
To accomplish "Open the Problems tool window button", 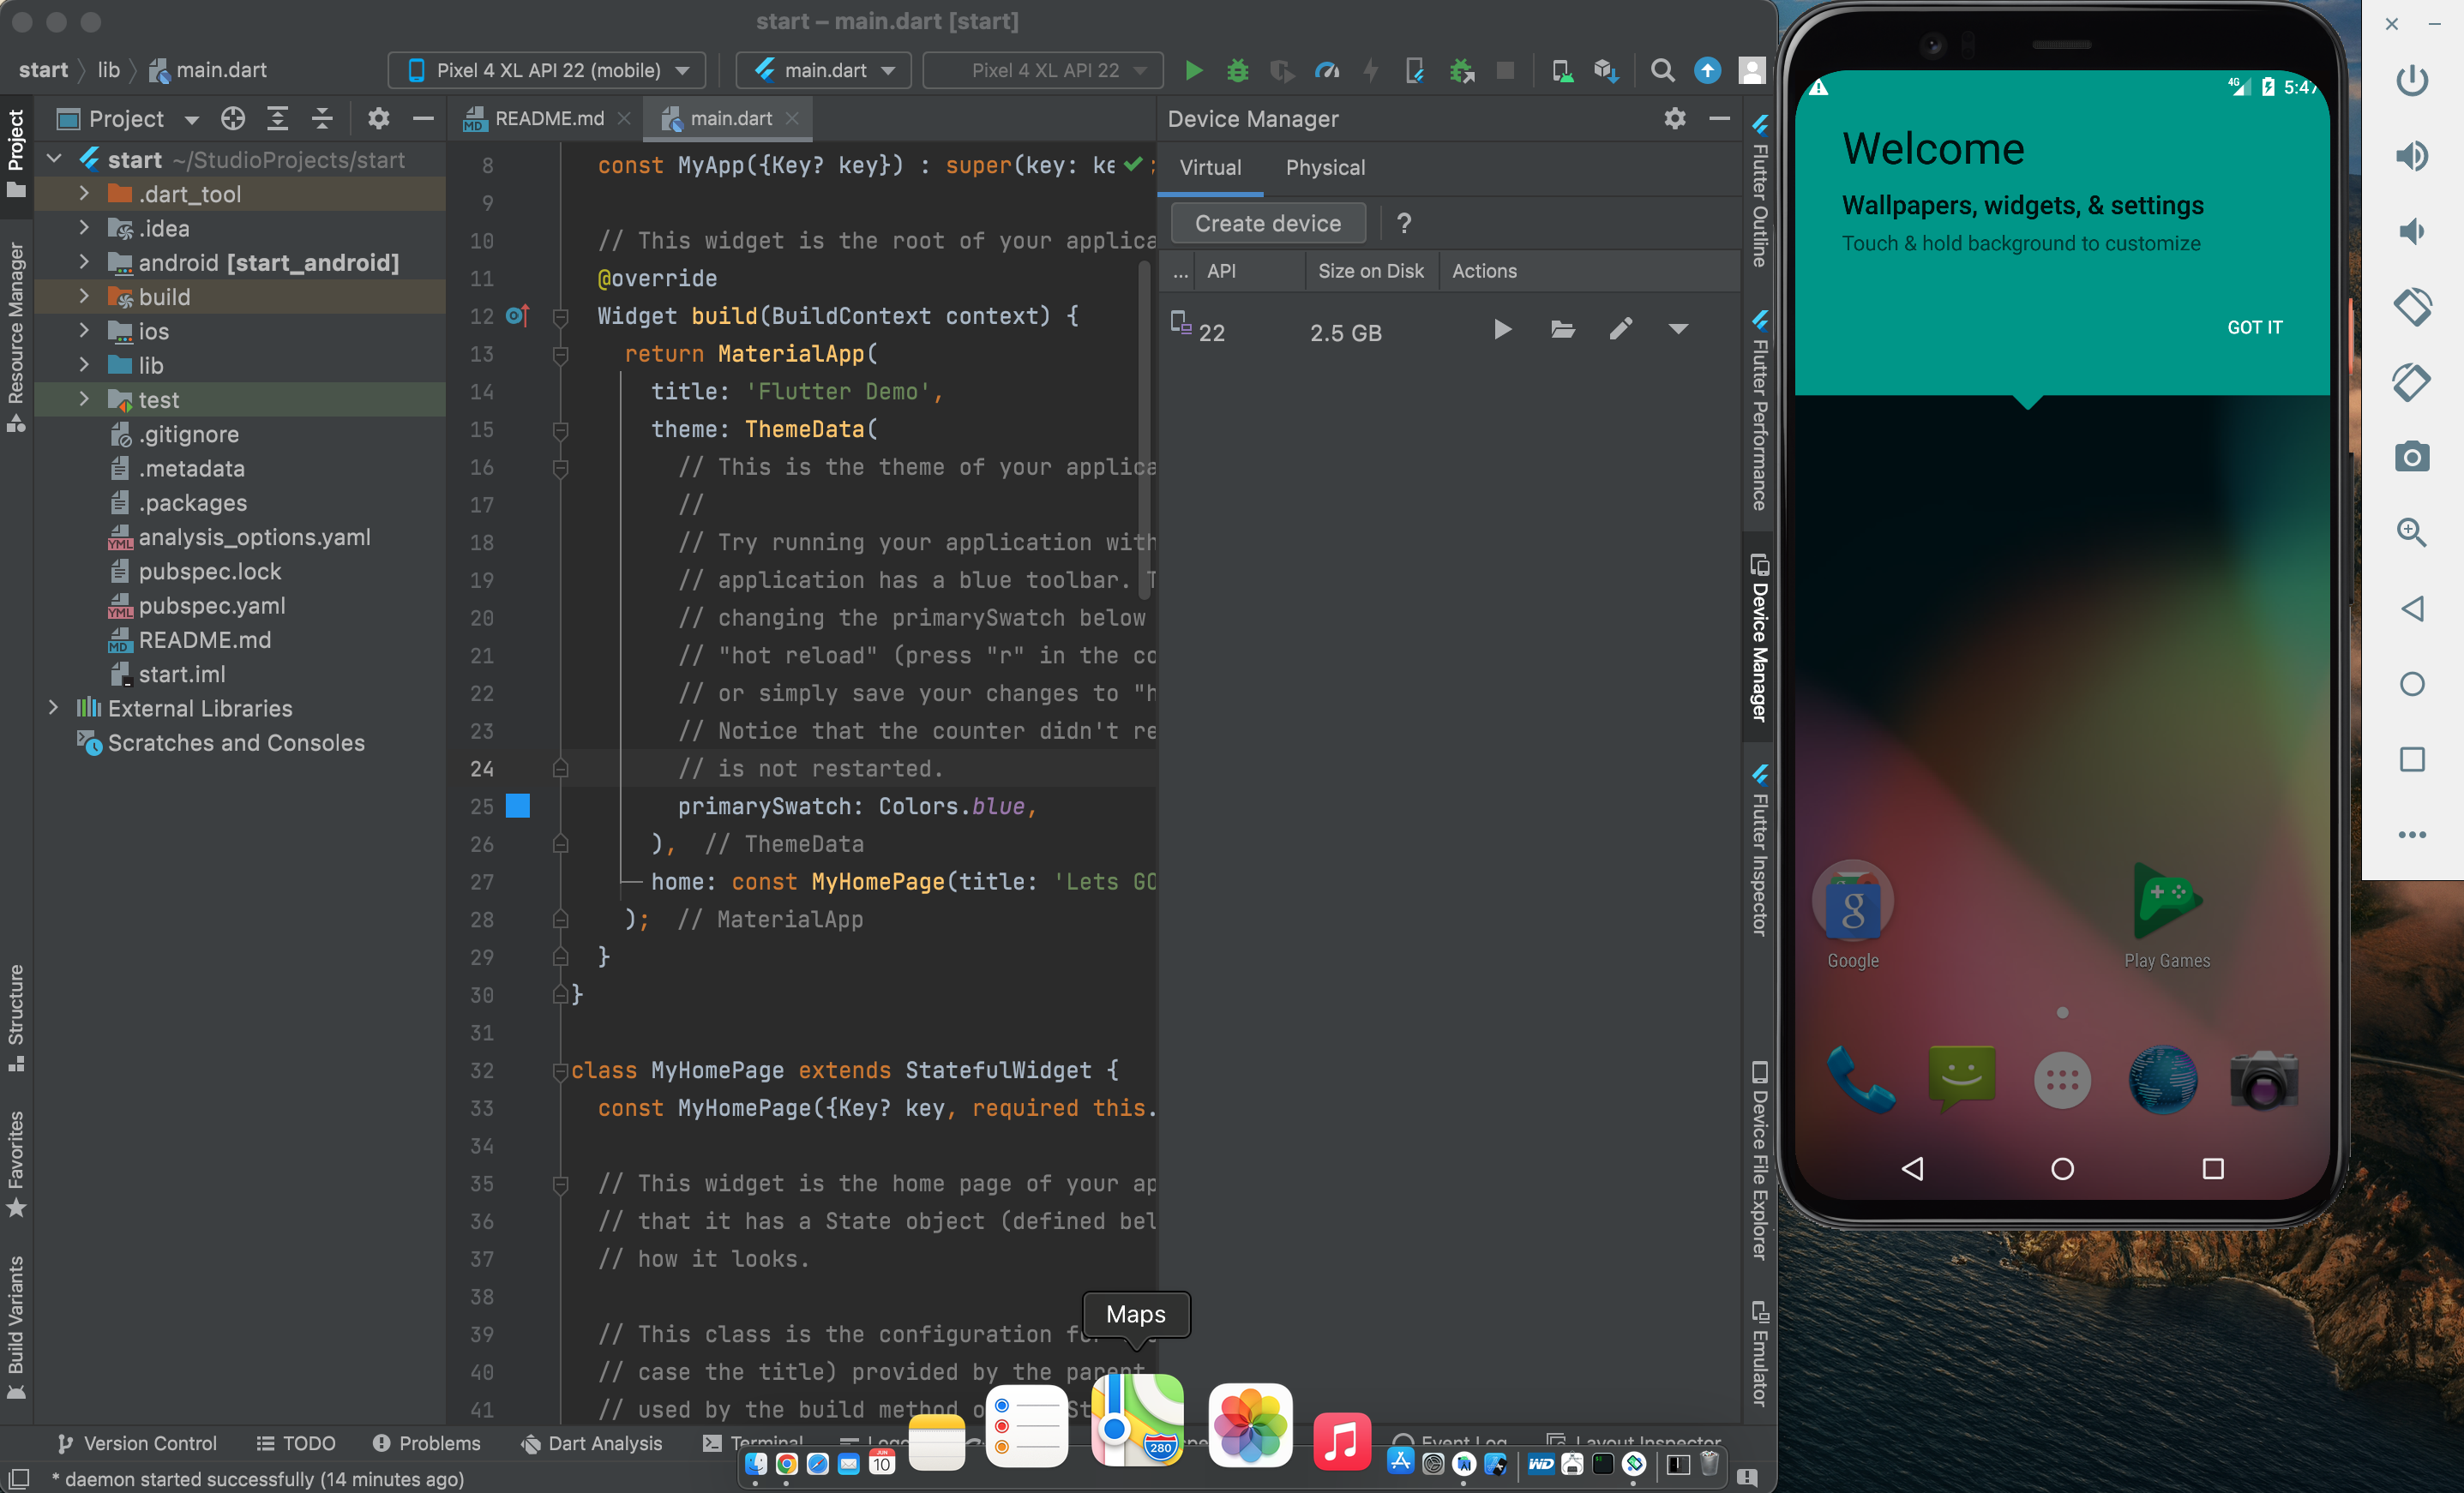I will tap(426, 1443).
